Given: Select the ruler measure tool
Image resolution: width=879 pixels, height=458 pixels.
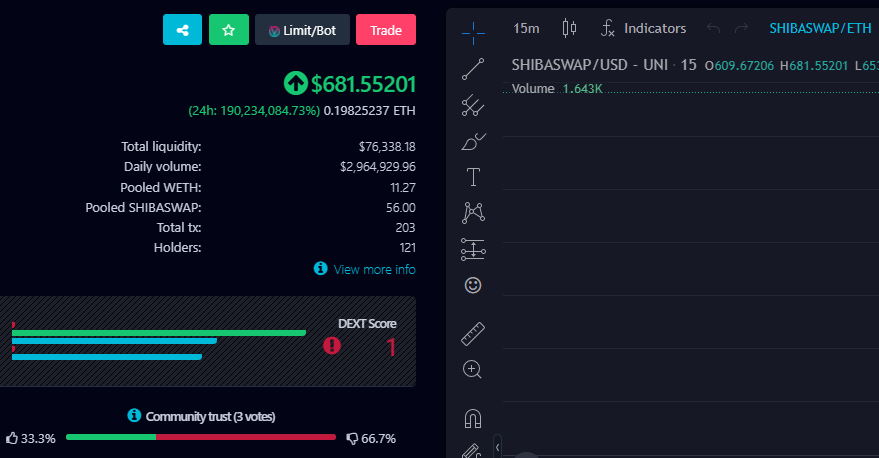Looking at the screenshot, I should coord(473,334).
